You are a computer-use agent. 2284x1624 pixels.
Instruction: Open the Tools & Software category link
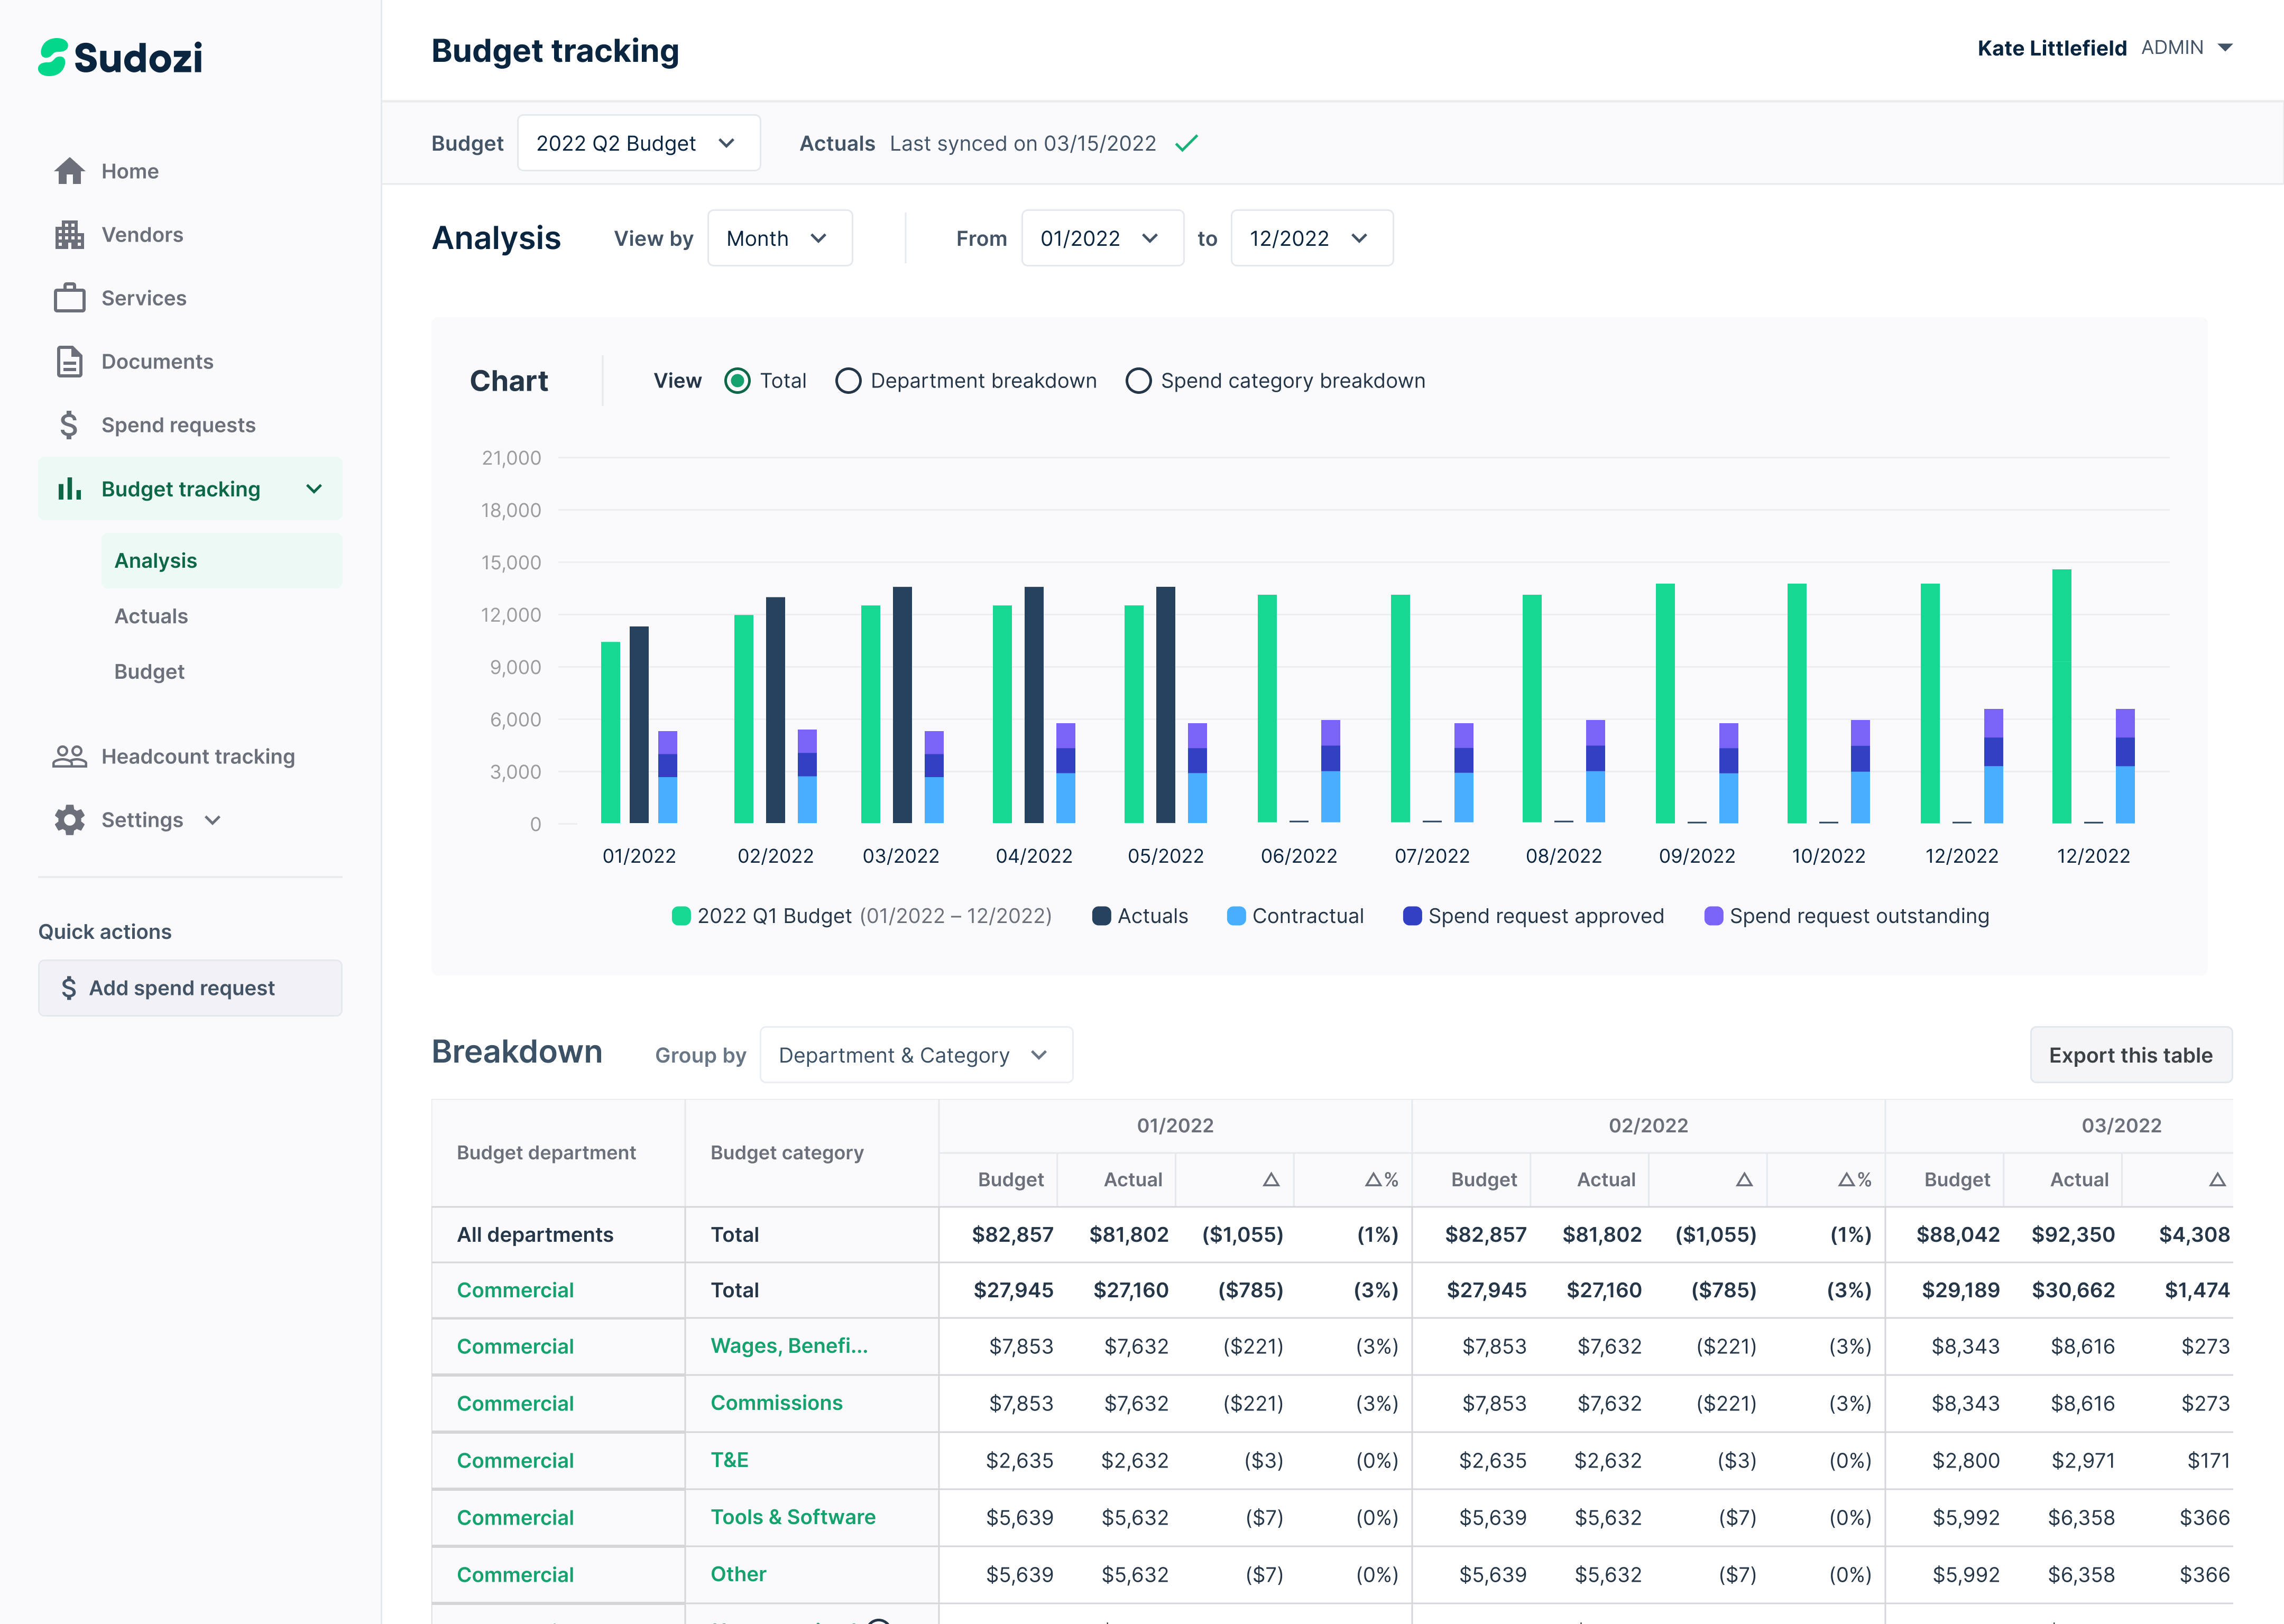[793, 1517]
